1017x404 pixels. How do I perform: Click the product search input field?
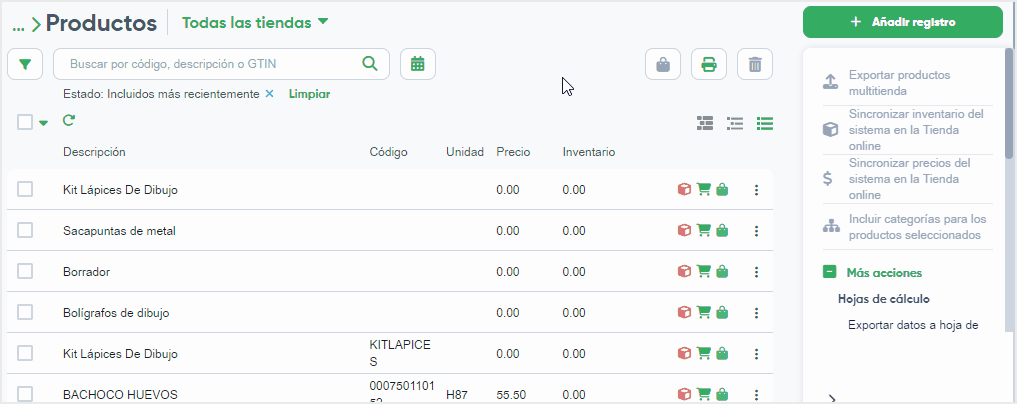(210, 64)
